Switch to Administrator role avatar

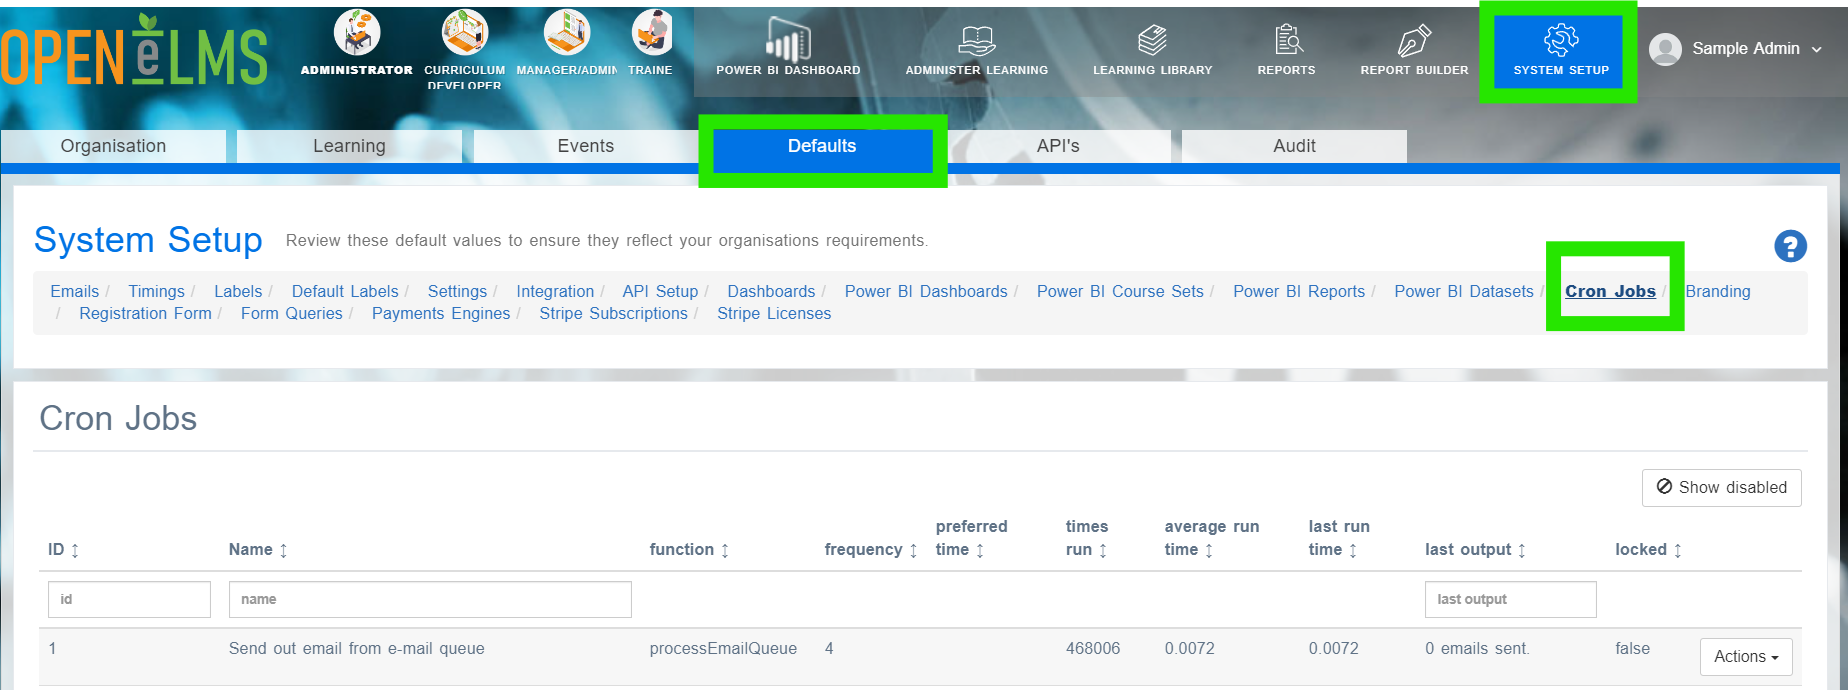point(357,32)
